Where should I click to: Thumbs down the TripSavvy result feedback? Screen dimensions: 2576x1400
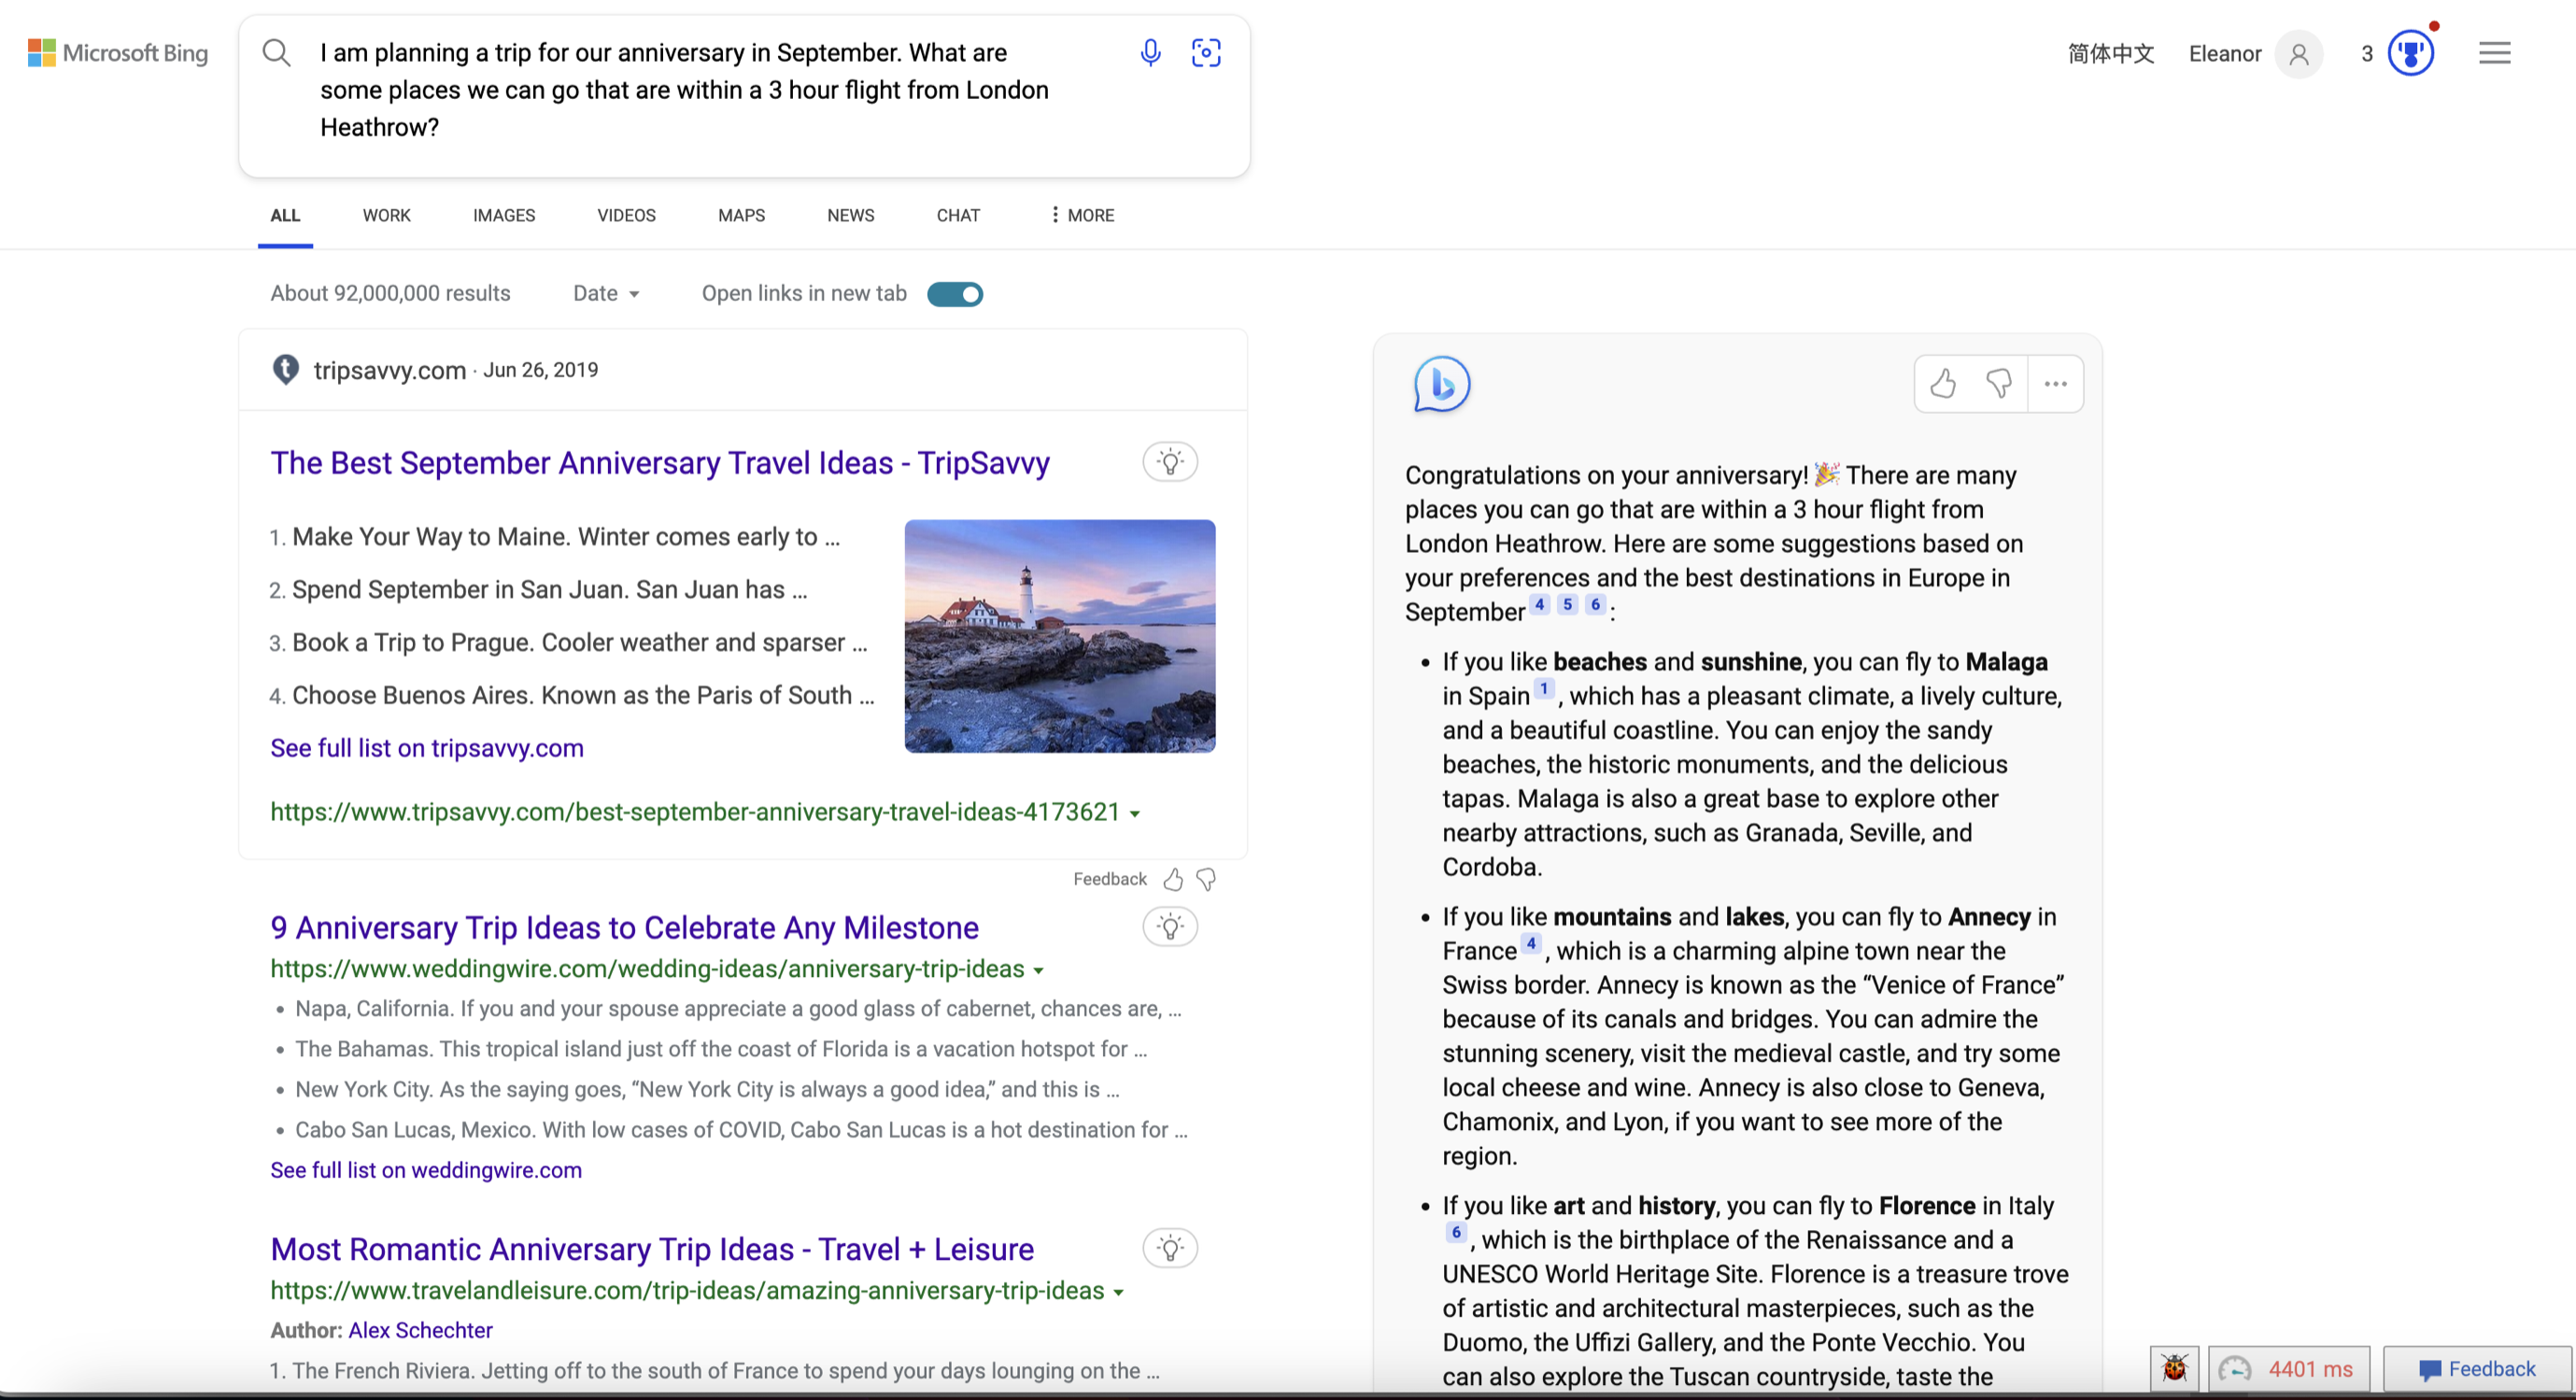coord(1206,879)
